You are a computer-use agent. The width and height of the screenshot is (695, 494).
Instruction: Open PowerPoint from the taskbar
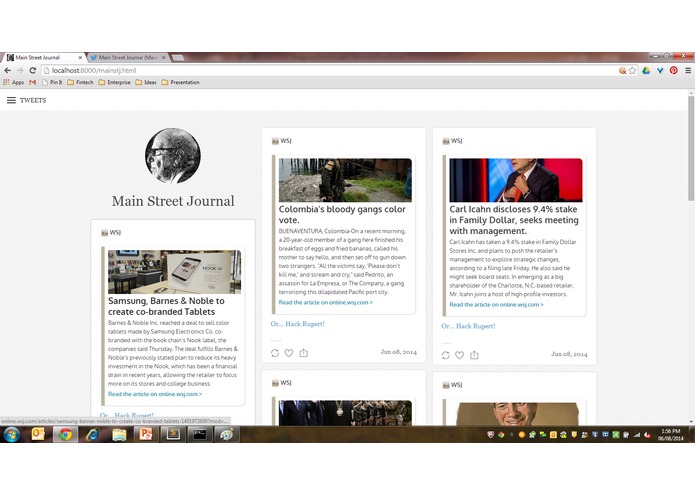(146, 435)
